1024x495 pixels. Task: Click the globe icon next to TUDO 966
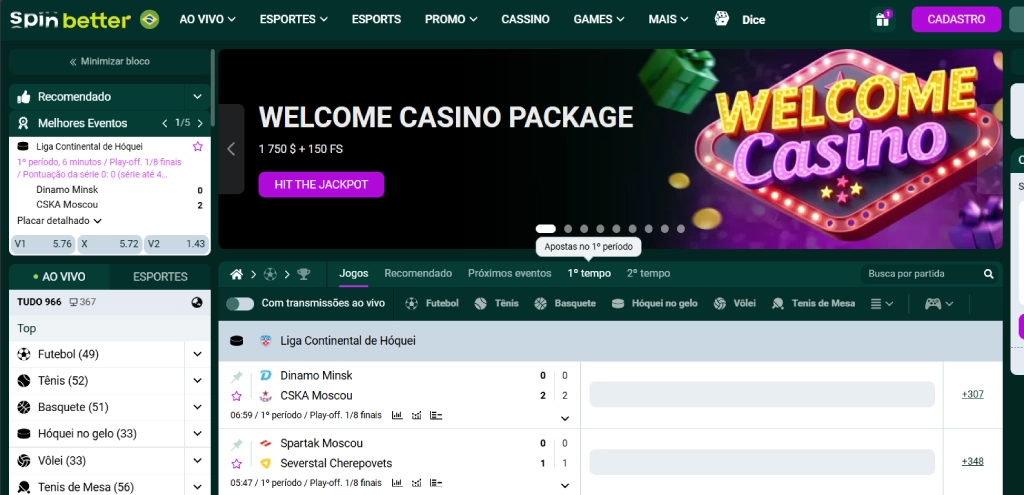(197, 302)
